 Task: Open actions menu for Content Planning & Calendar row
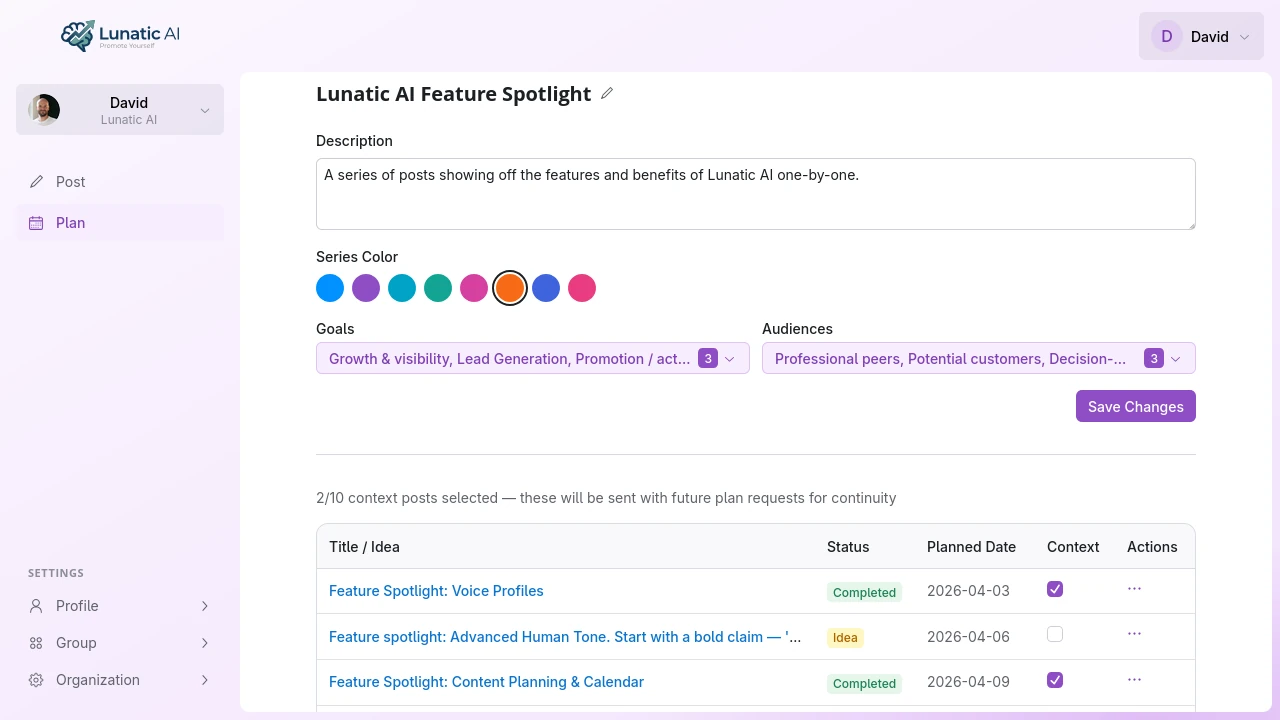pos(1134,680)
